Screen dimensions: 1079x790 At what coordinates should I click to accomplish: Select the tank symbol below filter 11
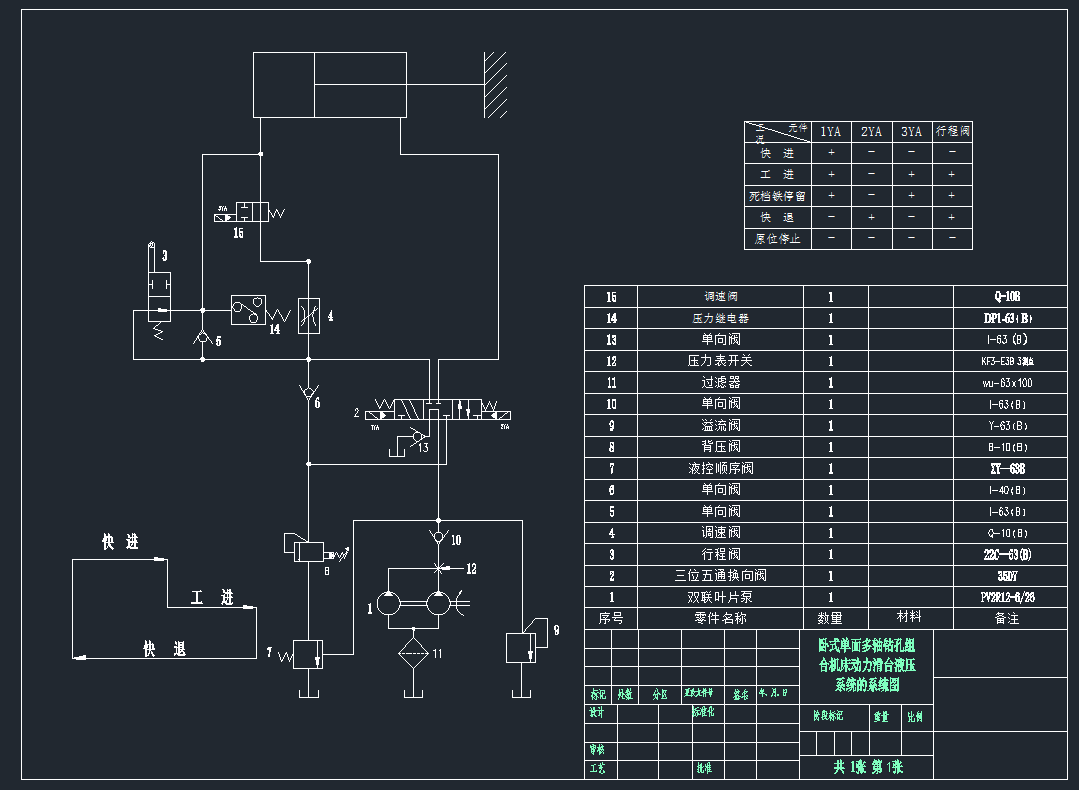click(x=413, y=692)
